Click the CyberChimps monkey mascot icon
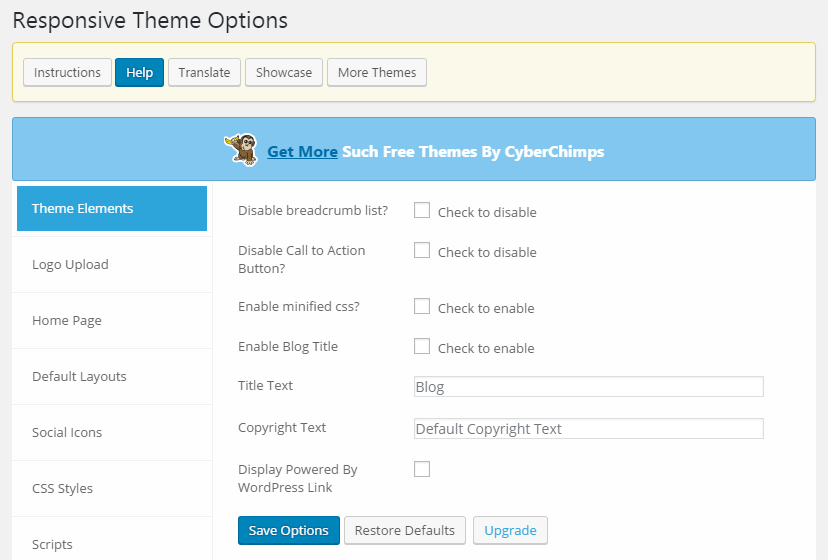The width and height of the screenshot is (828, 560). [241, 150]
